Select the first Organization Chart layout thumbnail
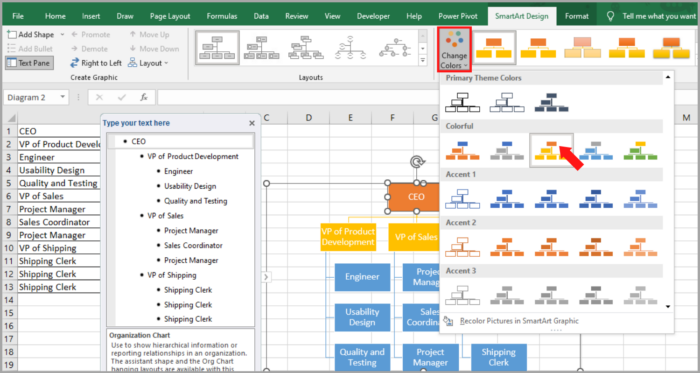Screen dimensions: 700x373 [217, 48]
